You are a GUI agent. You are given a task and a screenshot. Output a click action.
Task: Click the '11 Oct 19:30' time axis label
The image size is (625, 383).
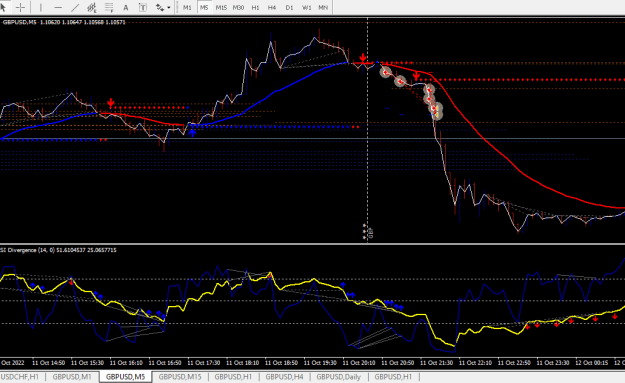point(320,363)
